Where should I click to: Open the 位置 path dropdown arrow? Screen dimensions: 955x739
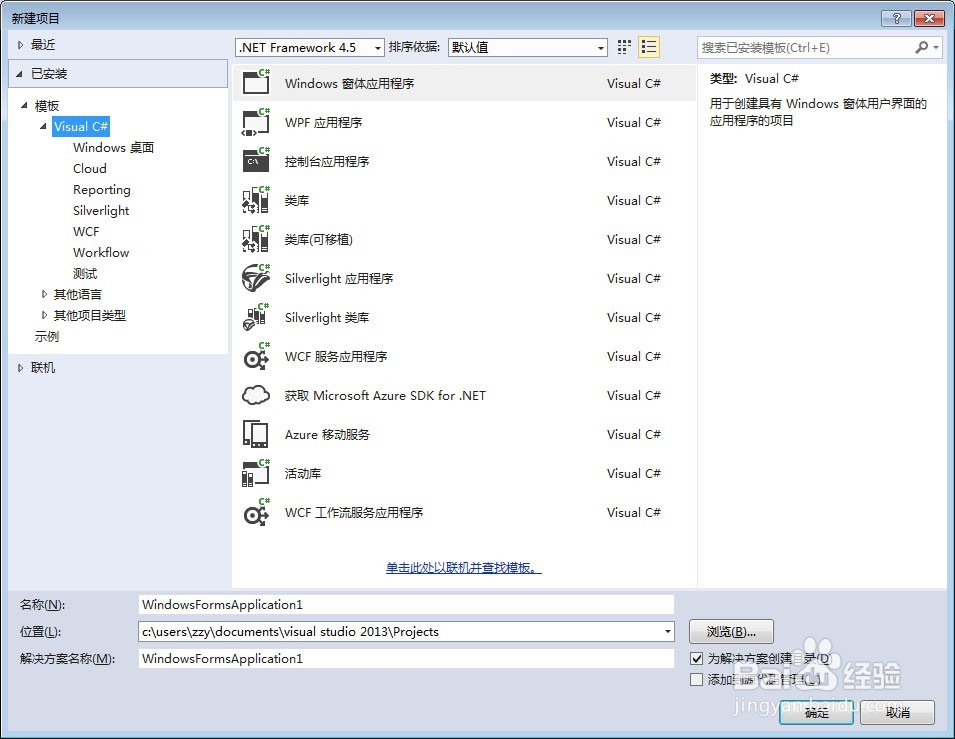click(x=668, y=632)
